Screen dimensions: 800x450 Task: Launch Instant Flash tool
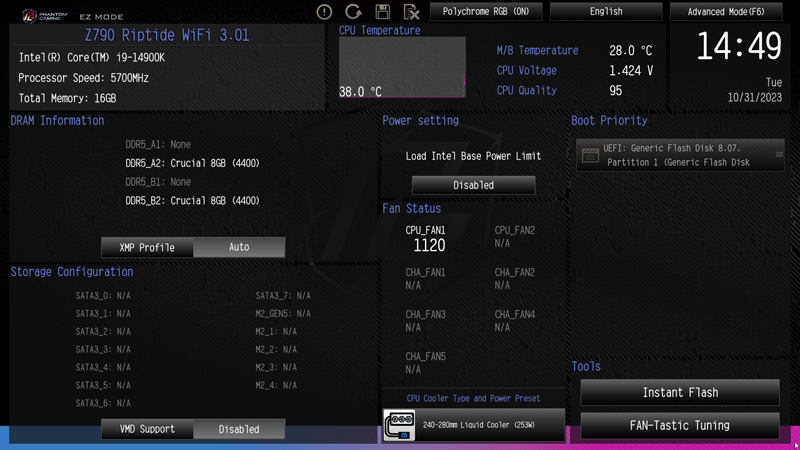click(x=680, y=392)
